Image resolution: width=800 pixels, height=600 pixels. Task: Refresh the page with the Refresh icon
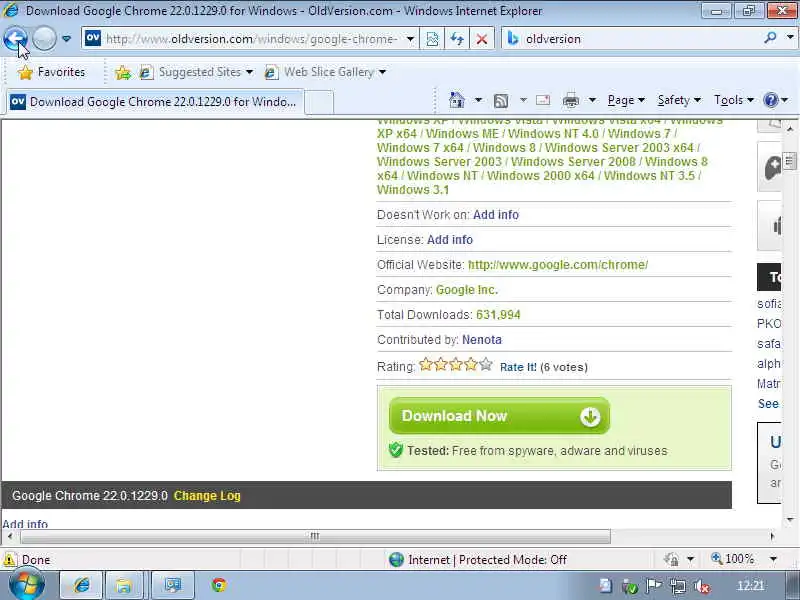point(457,39)
